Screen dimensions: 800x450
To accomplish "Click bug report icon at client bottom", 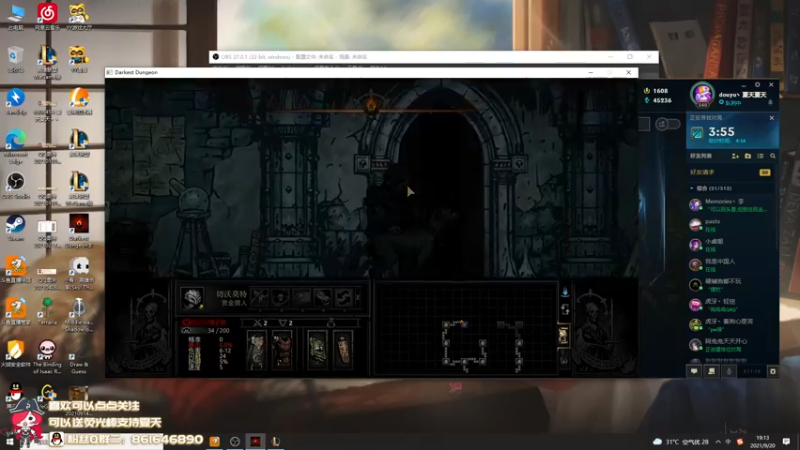I will [x=772, y=371].
